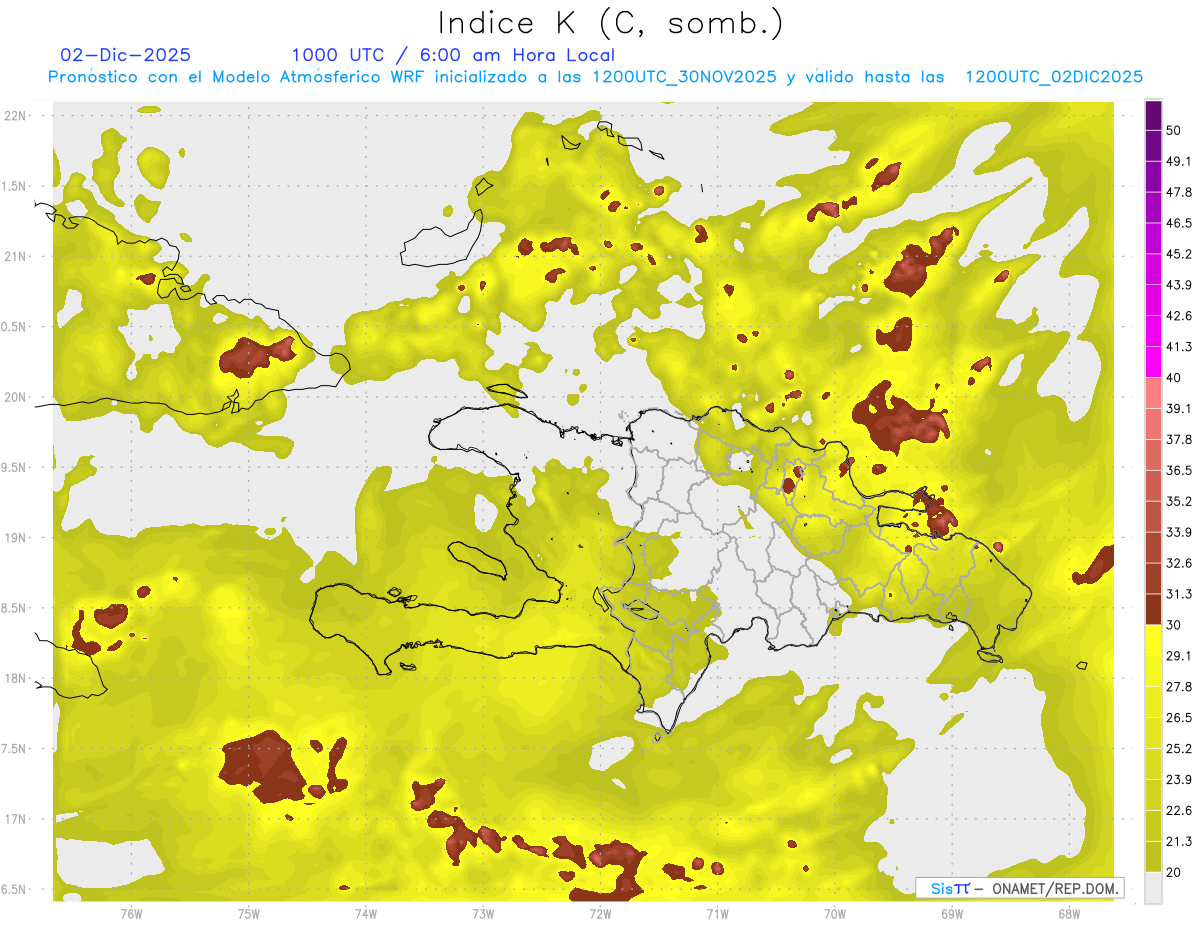Click the colorbar value '35.2'
The image size is (1200, 927).
pos(1180,501)
